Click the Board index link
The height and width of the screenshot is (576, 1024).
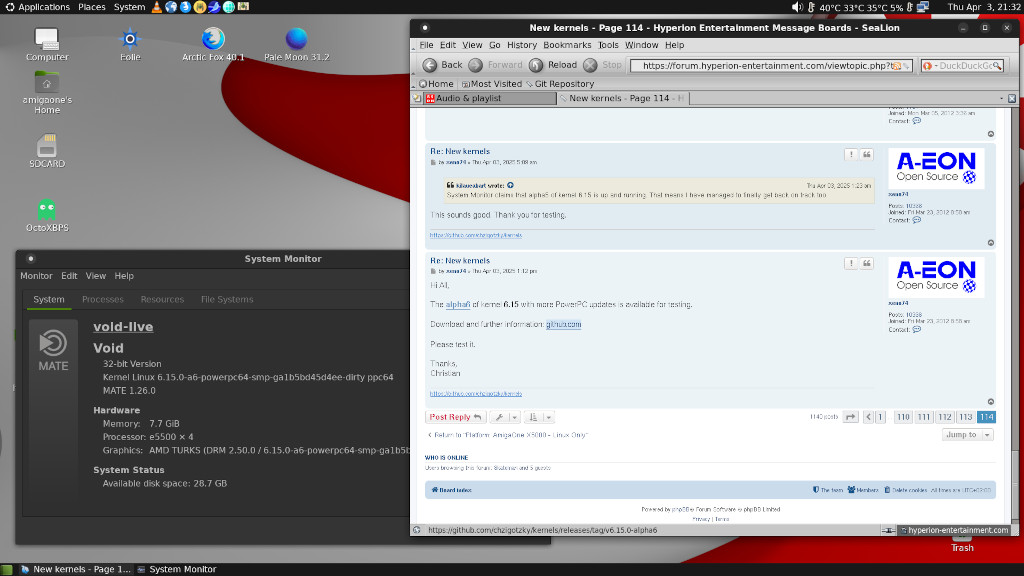click(451, 490)
